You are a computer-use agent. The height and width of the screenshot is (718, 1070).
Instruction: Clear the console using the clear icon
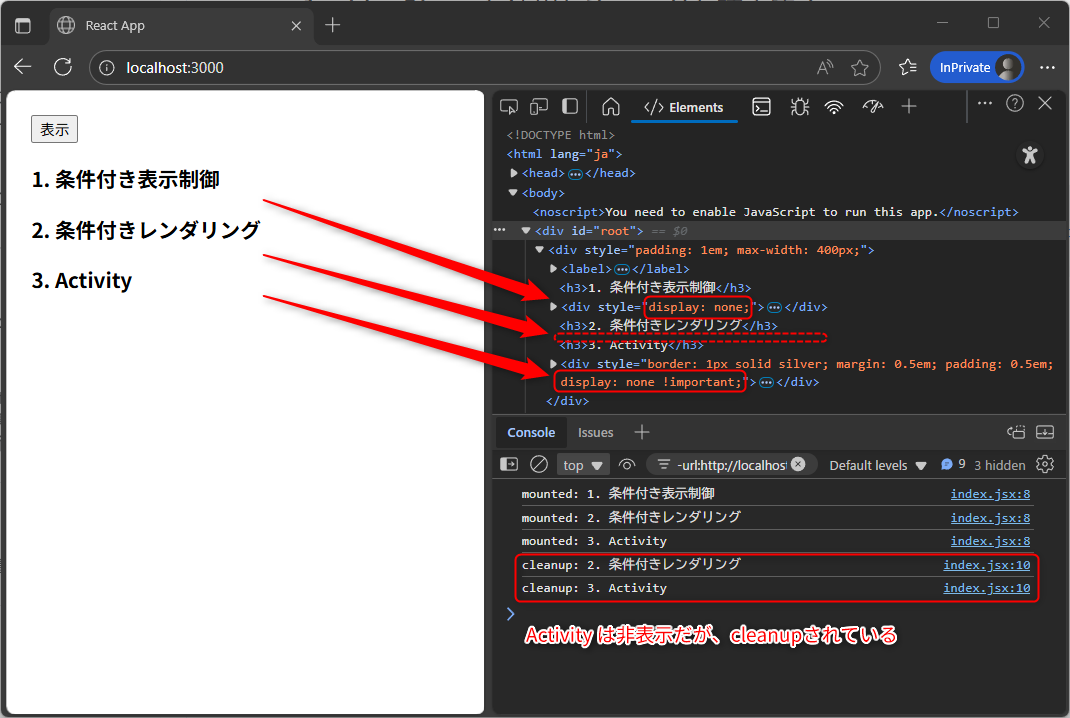click(540, 464)
